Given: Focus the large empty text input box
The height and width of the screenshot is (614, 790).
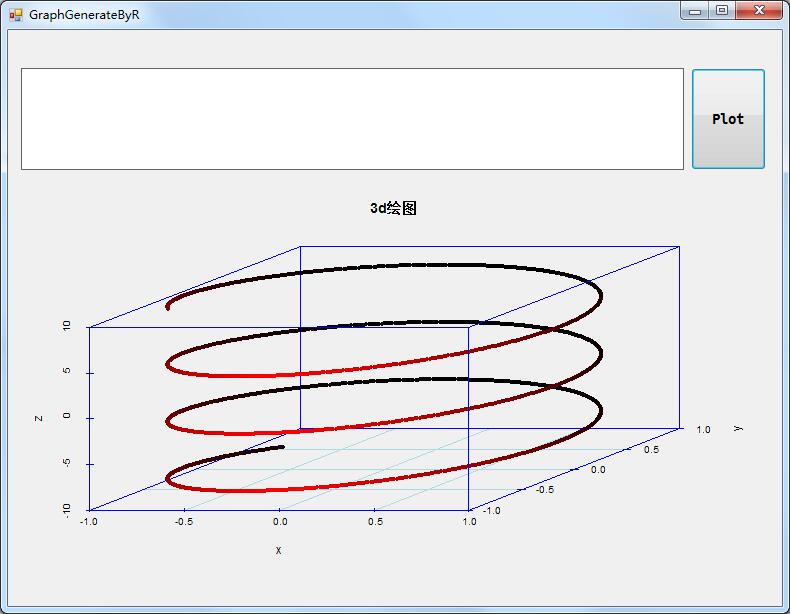Looking at the screenshot, I should point(352,119).
